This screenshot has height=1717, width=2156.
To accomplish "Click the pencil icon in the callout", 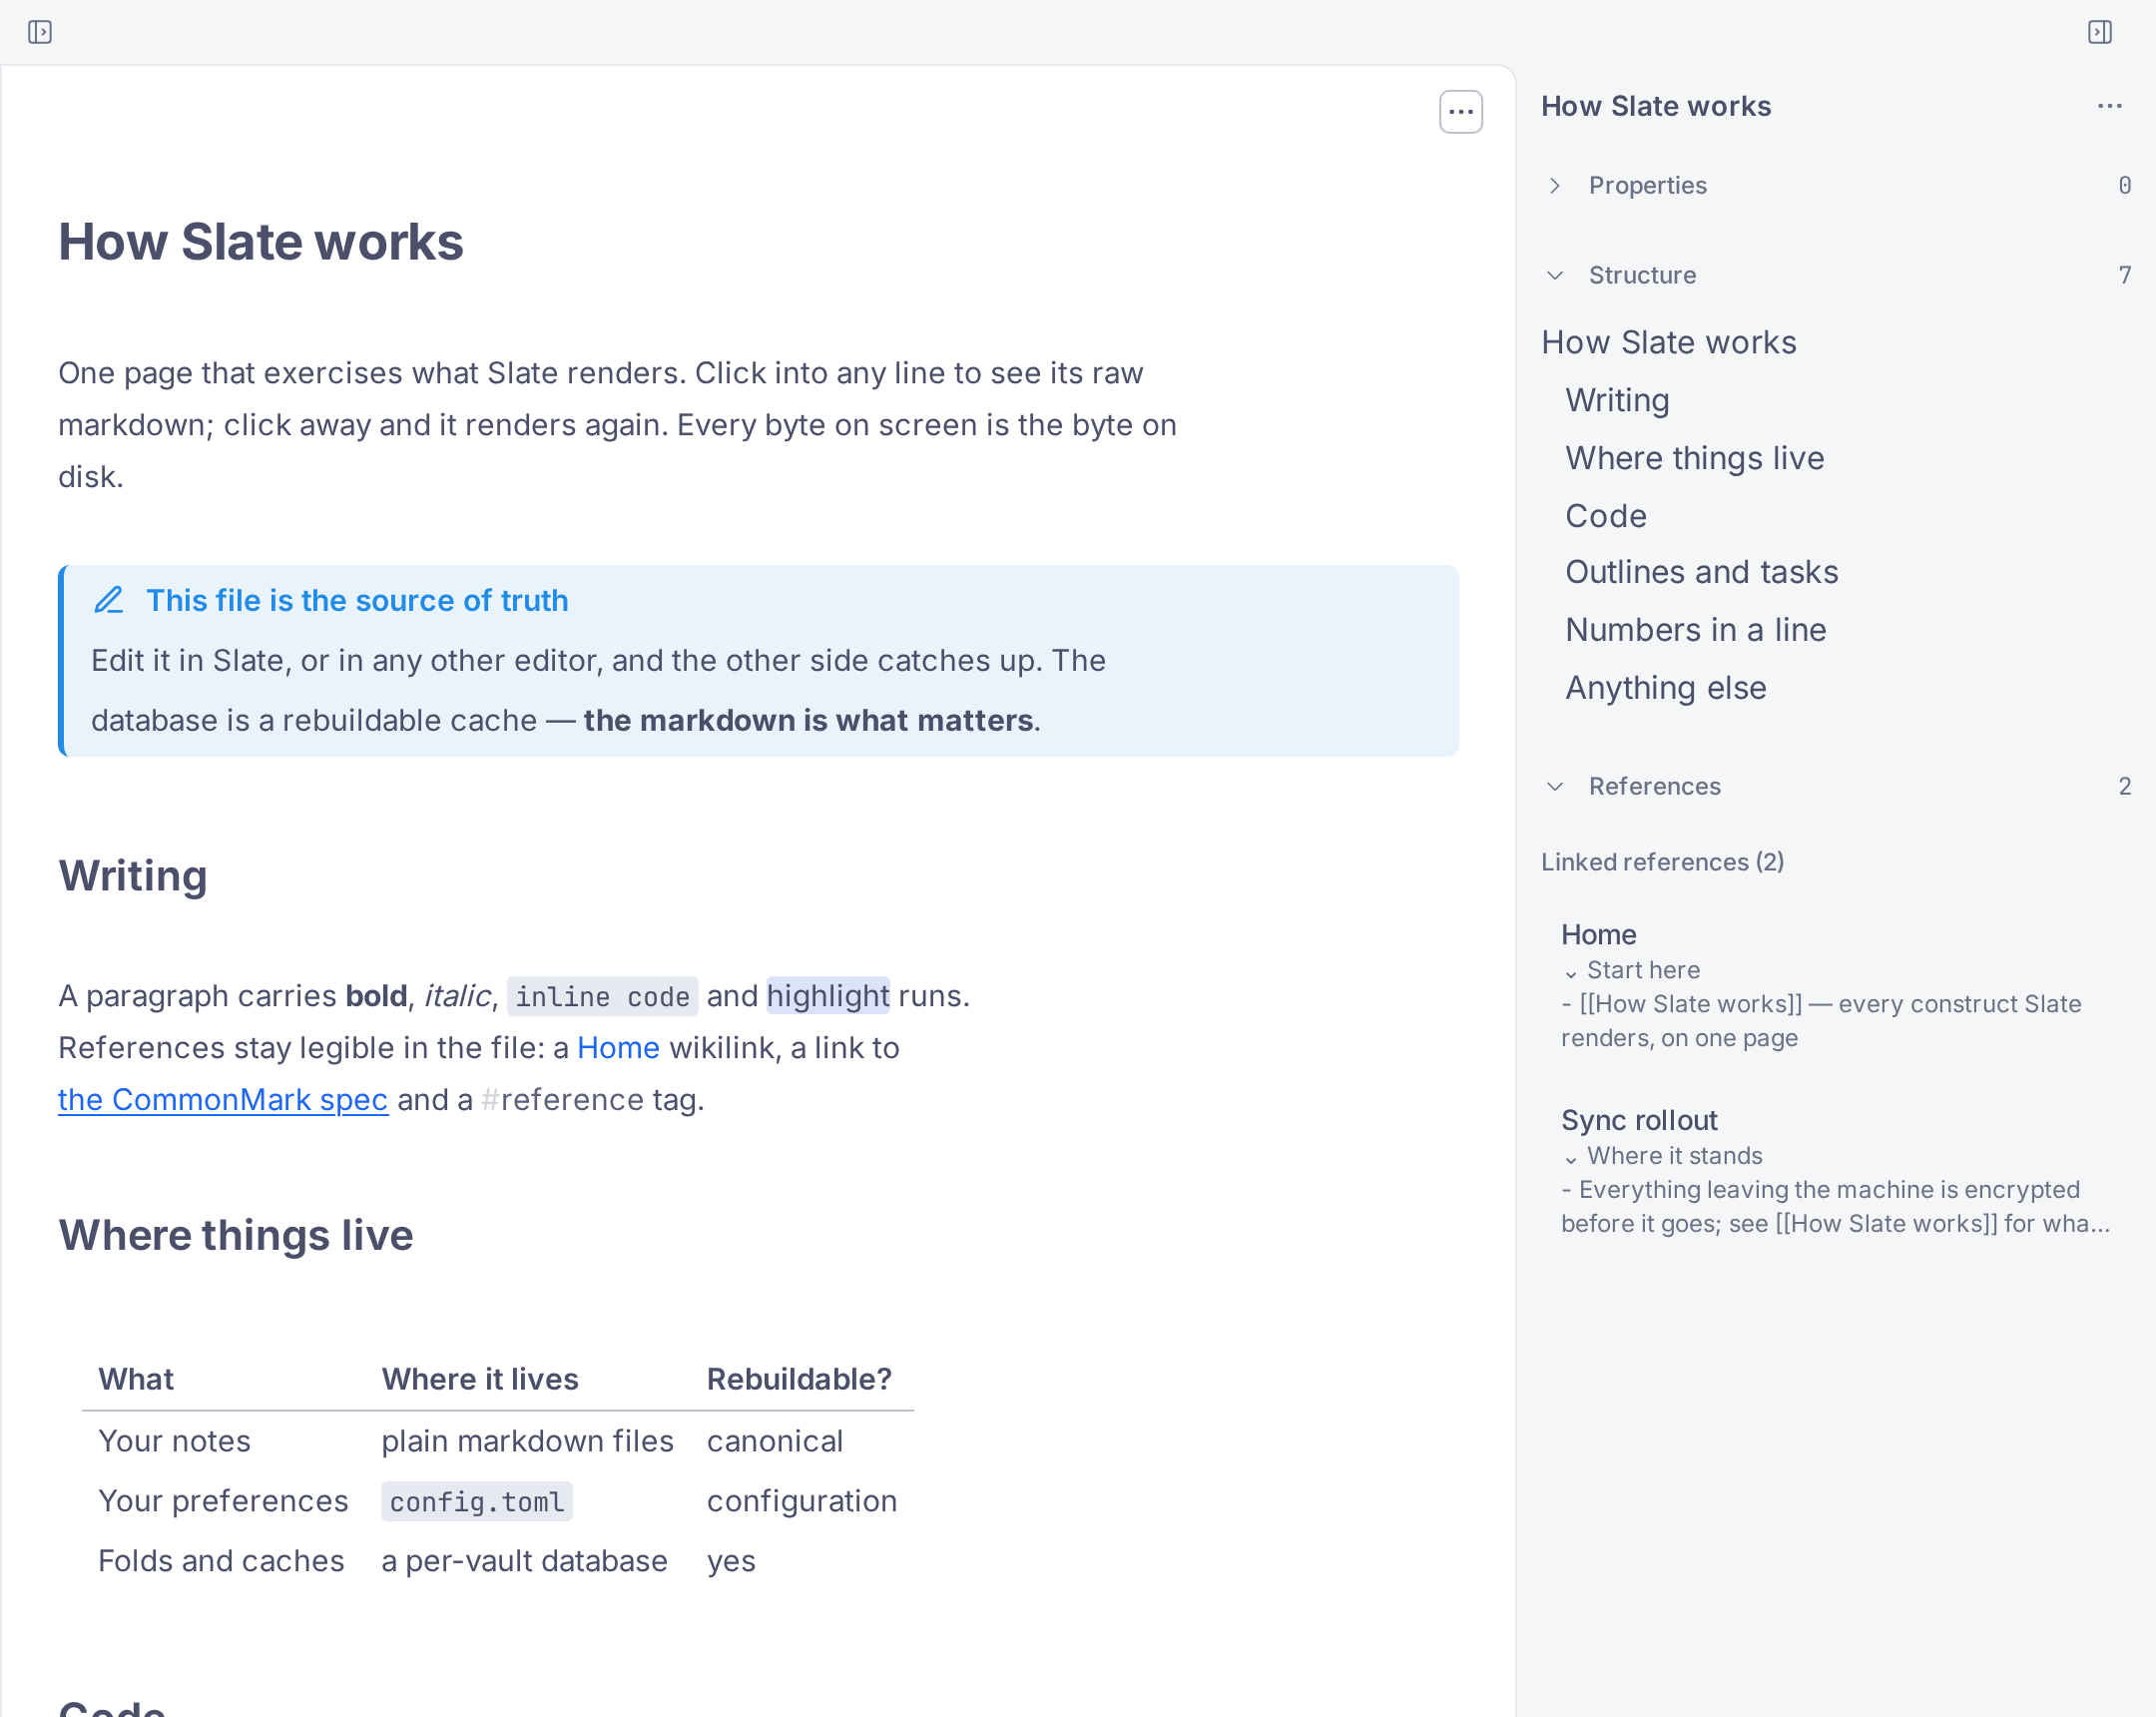I will [109, 600].
